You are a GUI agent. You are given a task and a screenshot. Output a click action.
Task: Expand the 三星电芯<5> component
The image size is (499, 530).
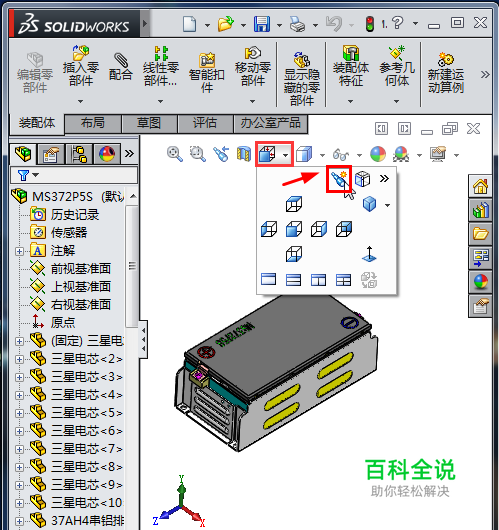[19, 413]
